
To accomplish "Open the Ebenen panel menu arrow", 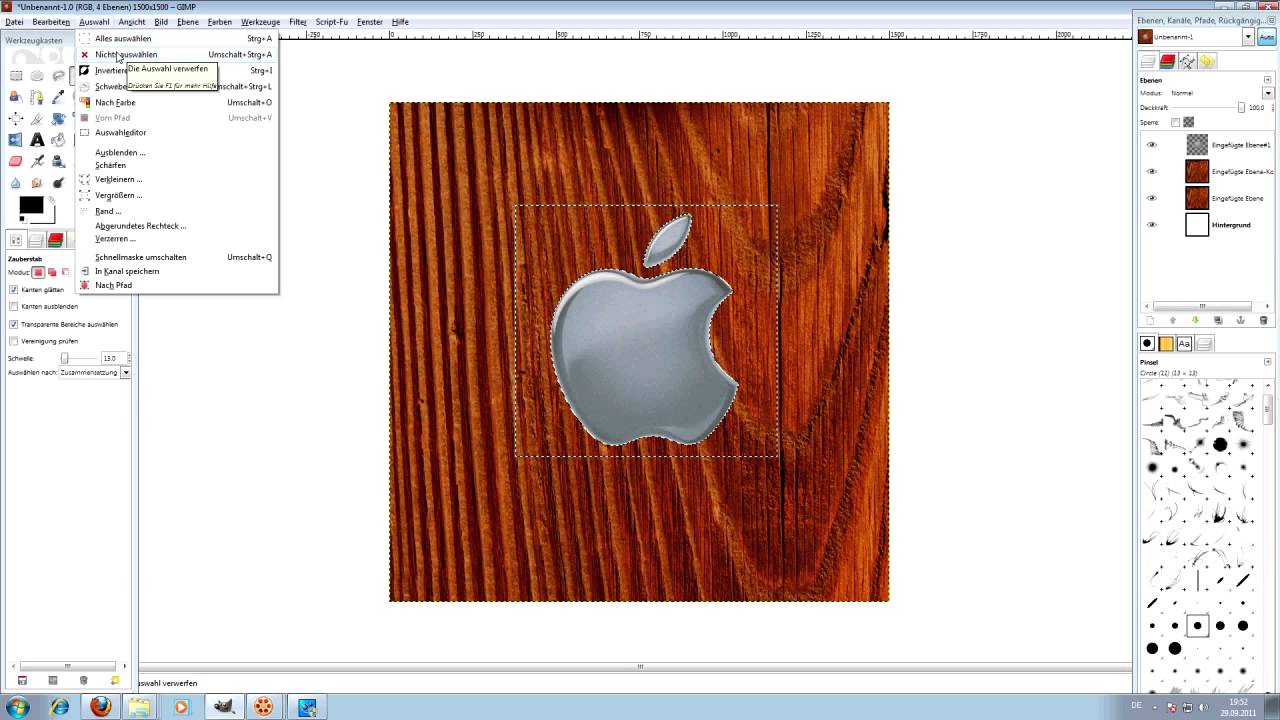I will pyautogui.click(x=1268, y=80).
